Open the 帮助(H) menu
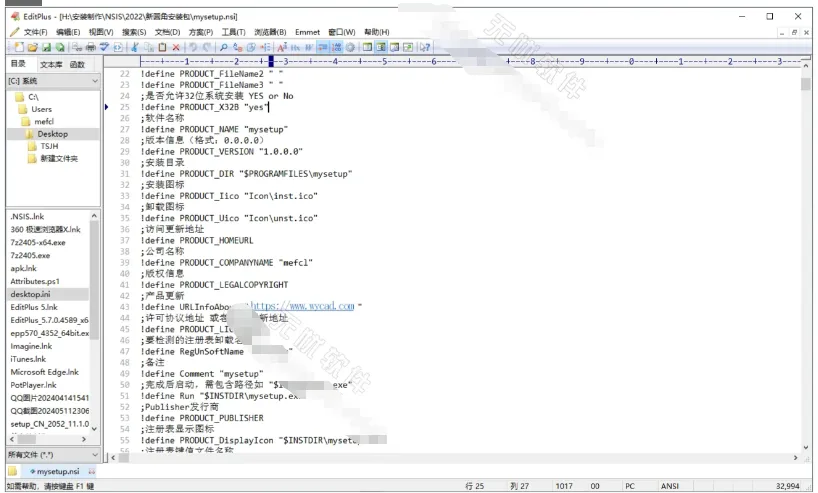Viewport: 818px width, 493px height. pos(377,32)
